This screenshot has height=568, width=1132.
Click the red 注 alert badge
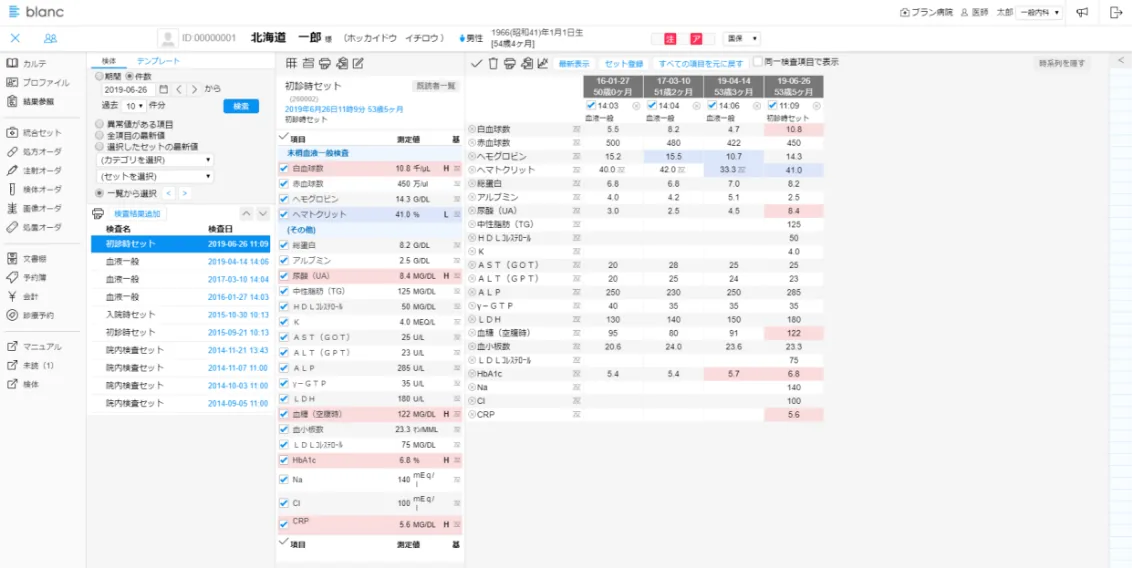[669, 38]
